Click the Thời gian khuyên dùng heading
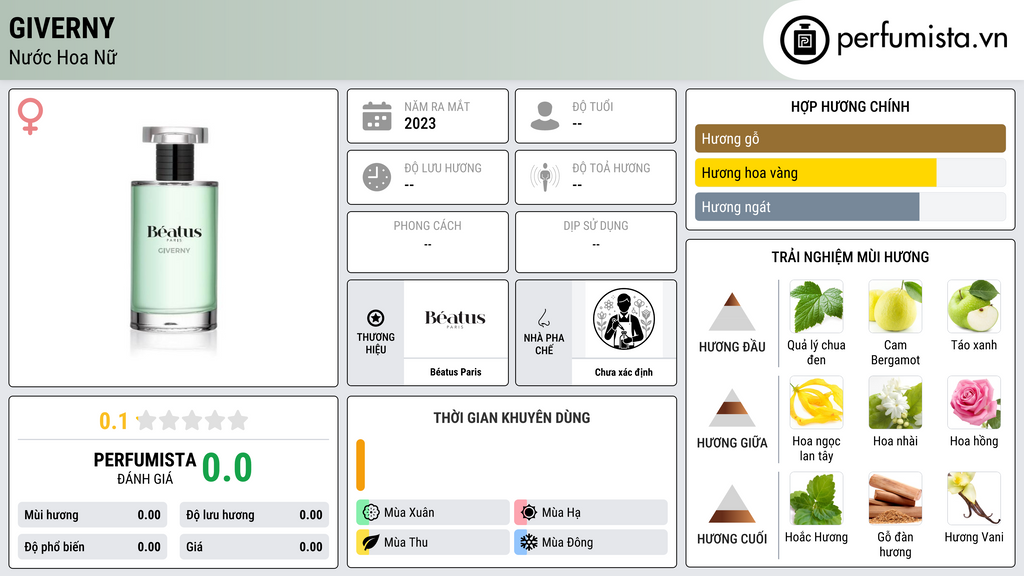 pyautogui.click(x=512, y=418)
